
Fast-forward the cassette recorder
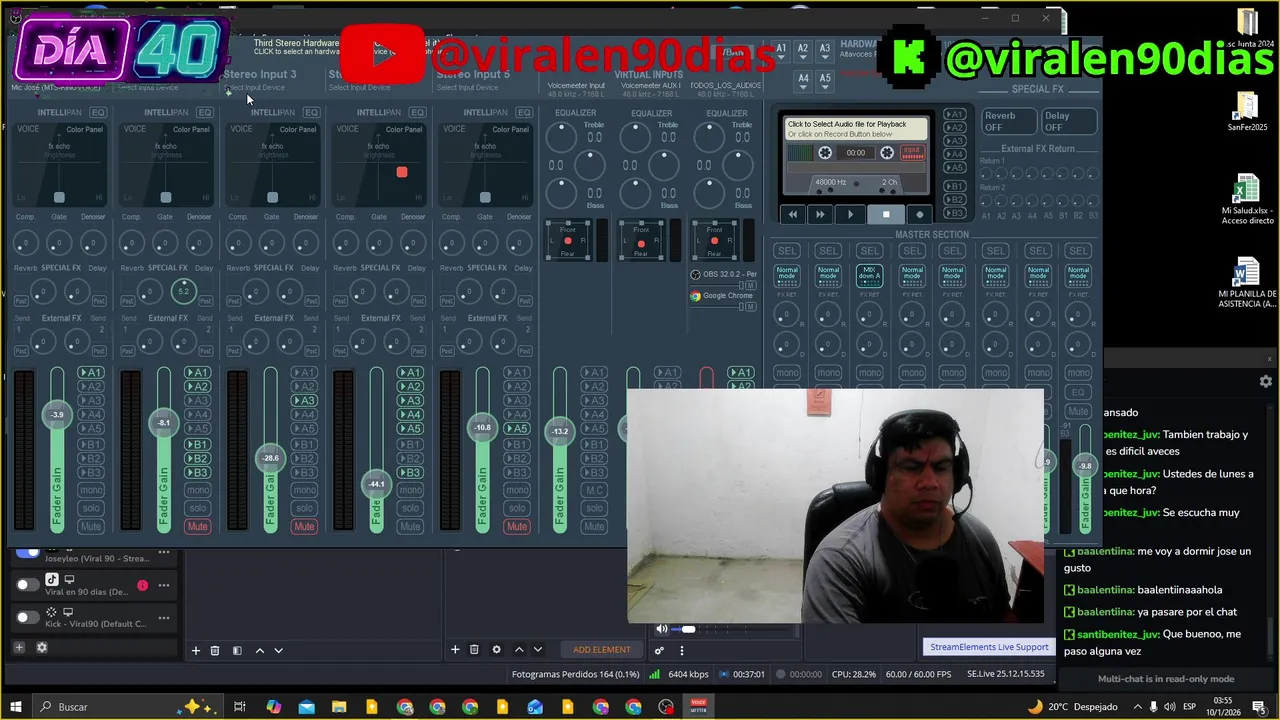click(x=820, y=214)
